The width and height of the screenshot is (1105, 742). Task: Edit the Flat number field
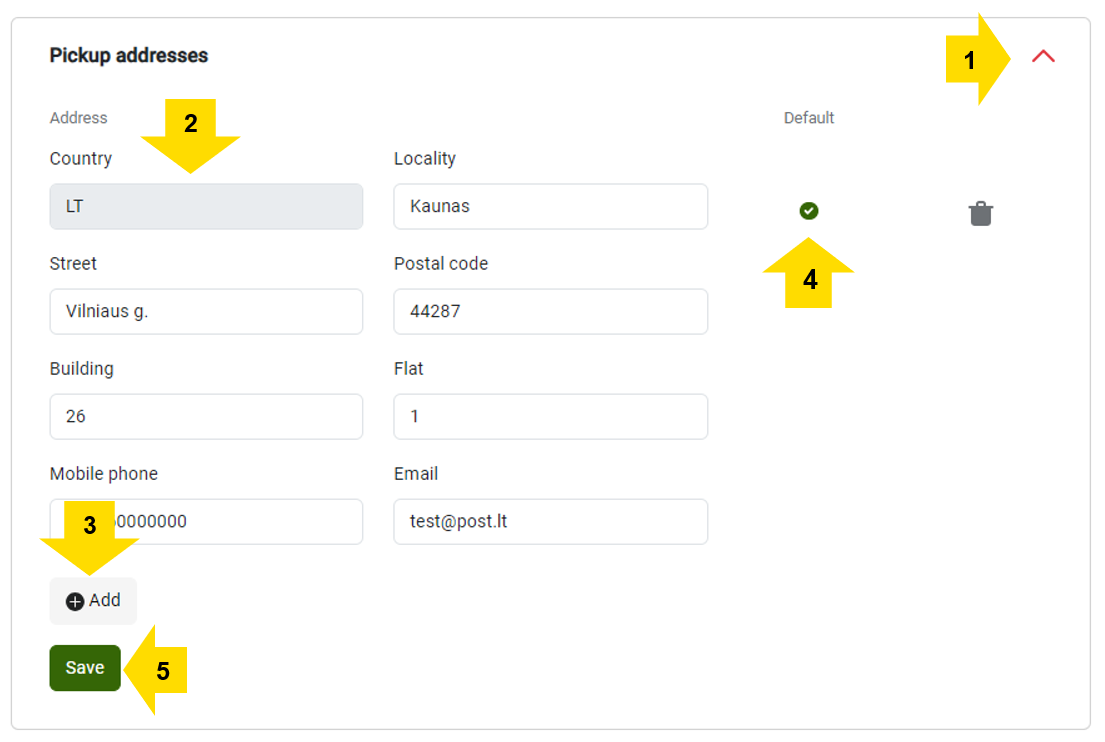click(550, 416)
